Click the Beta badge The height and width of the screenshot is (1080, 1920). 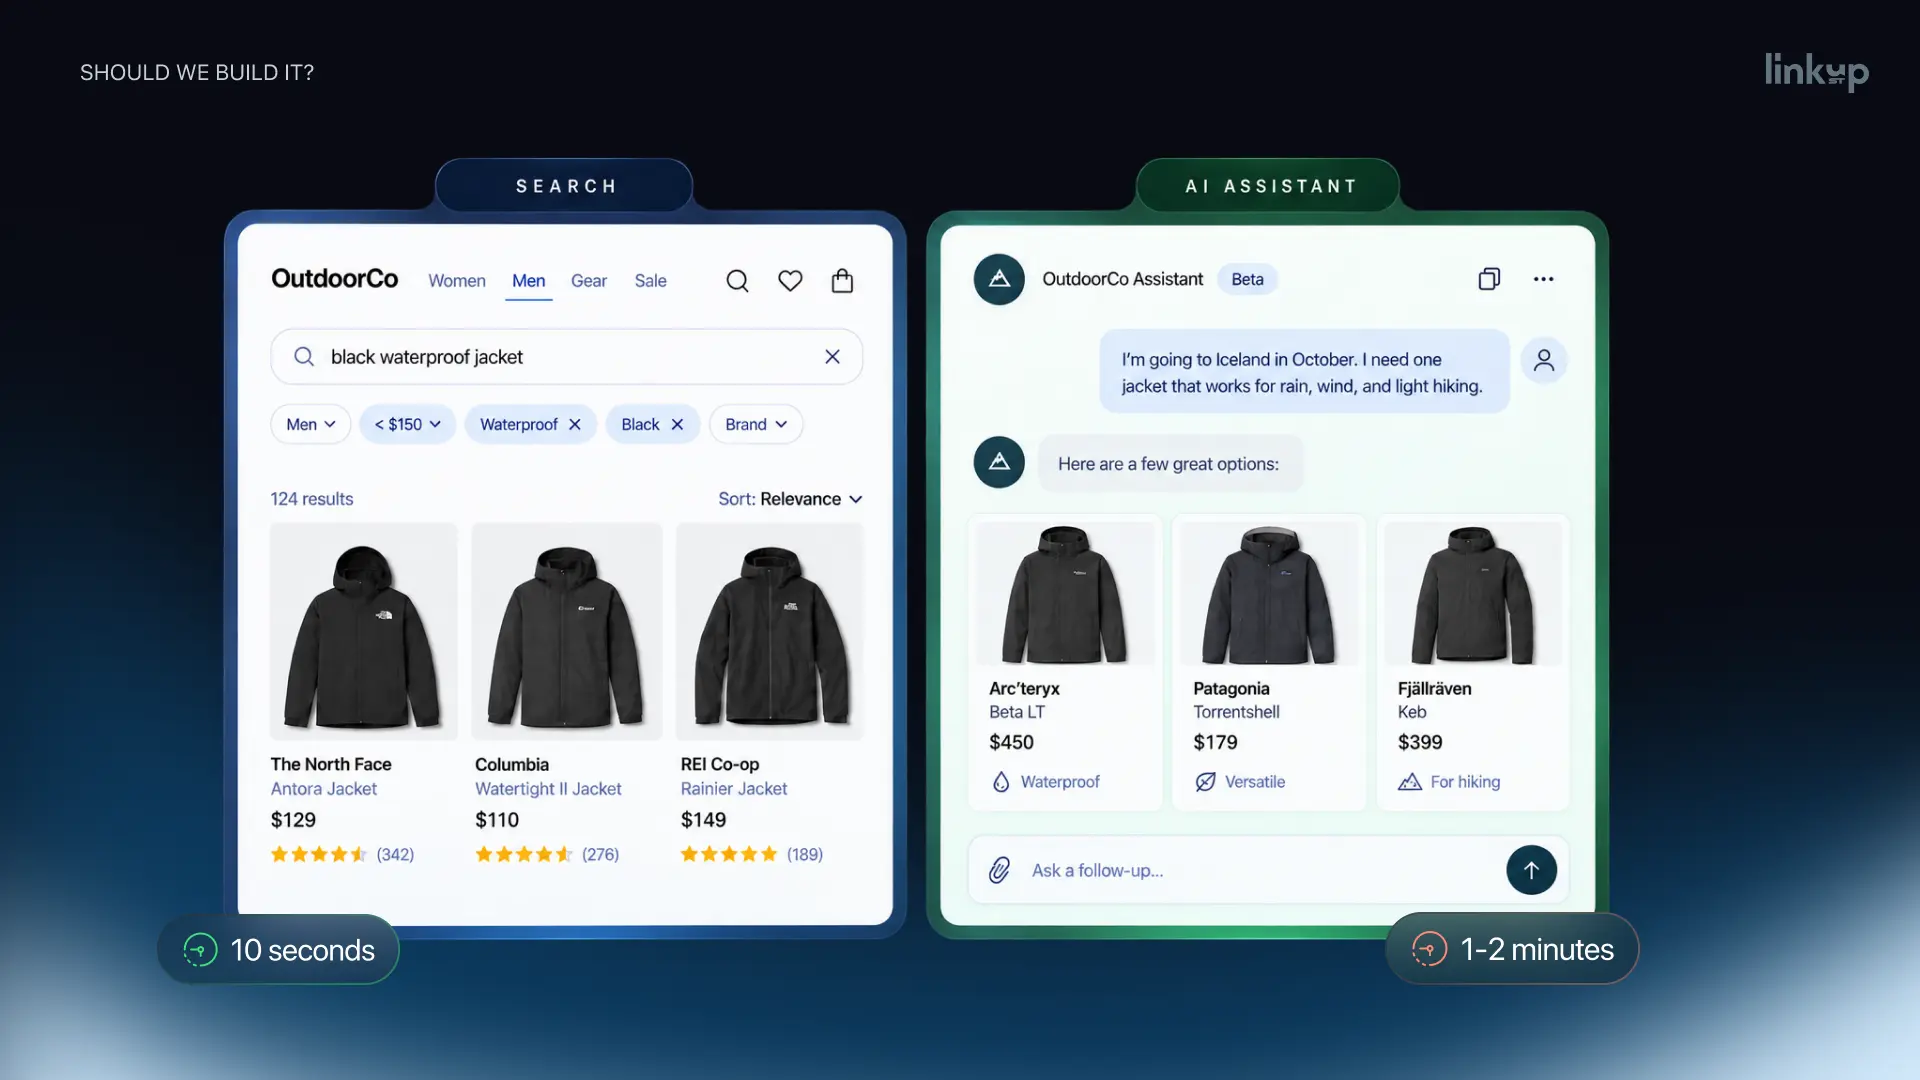point(1247,279)
